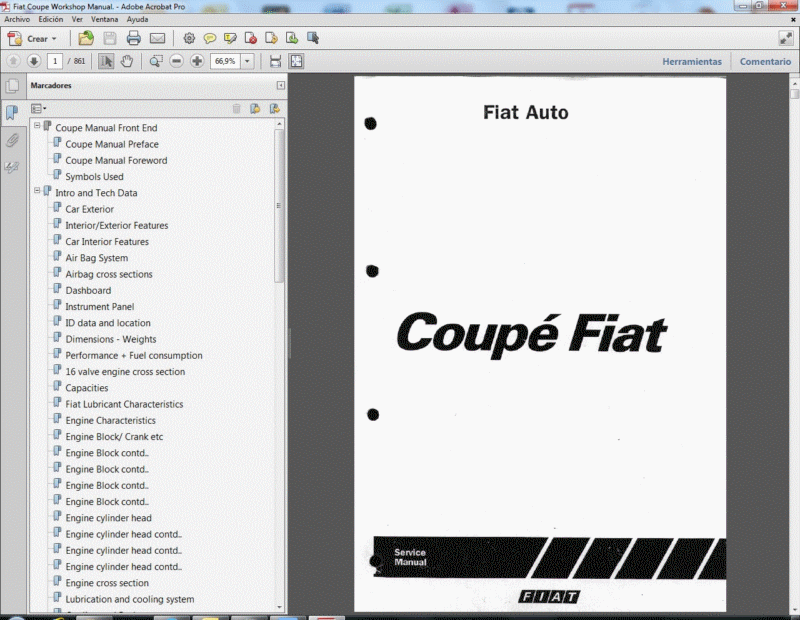
Task: Click the delete pages icon with red X
Action: pos(251,38)
